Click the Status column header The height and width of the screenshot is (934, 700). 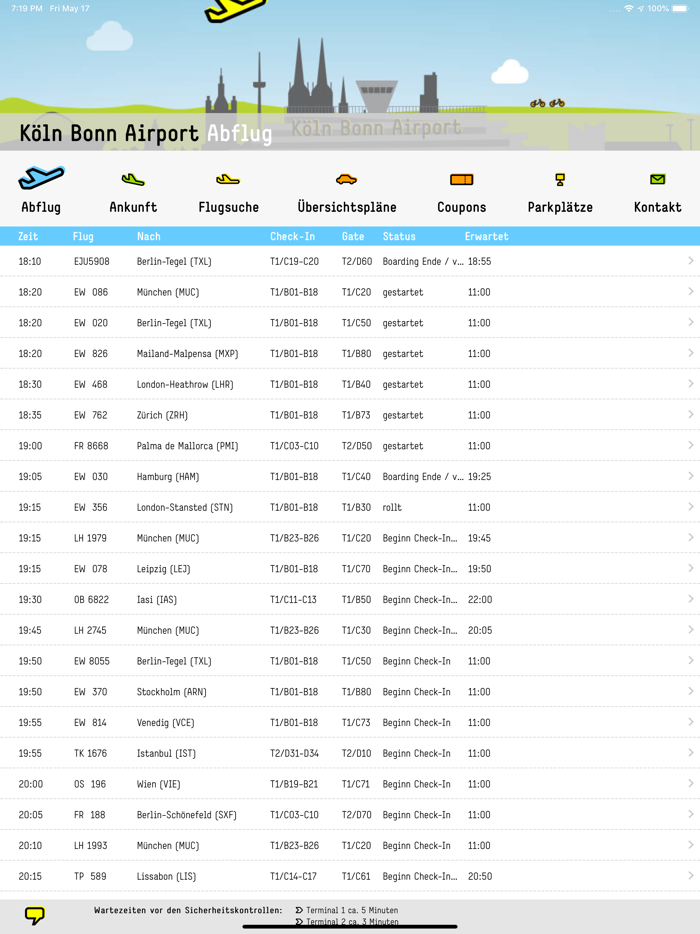tap(399, 236)
